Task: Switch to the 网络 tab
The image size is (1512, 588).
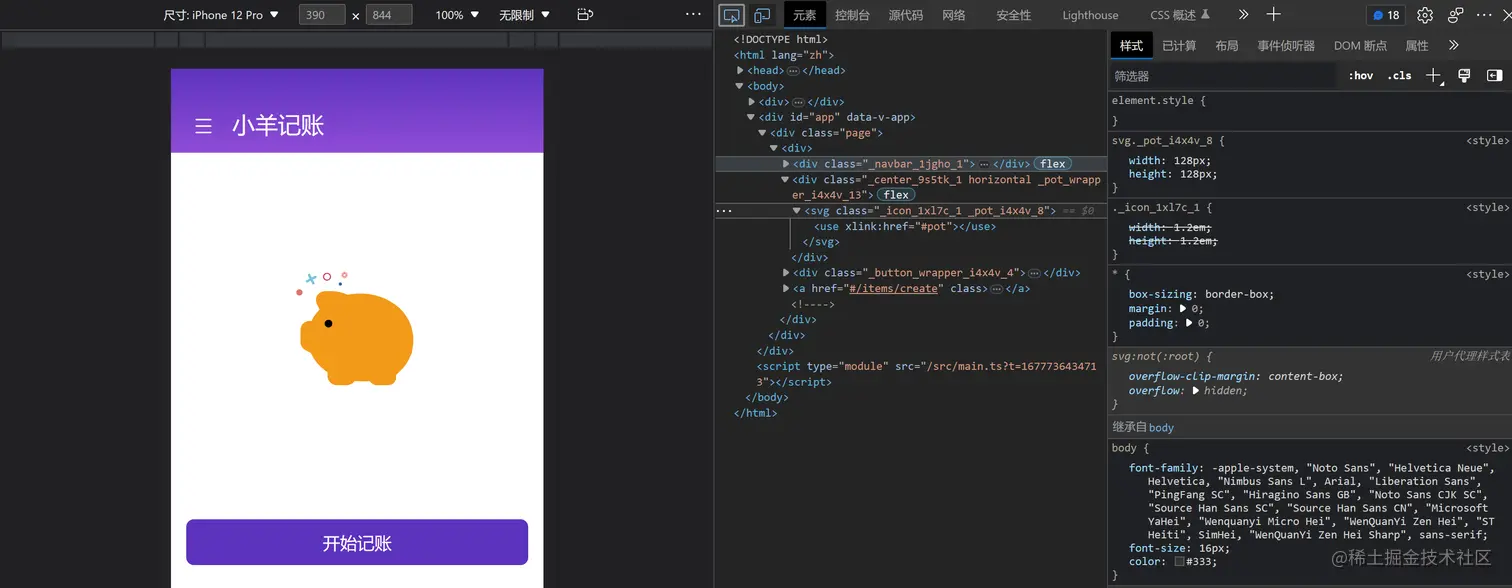Action: 954,15
